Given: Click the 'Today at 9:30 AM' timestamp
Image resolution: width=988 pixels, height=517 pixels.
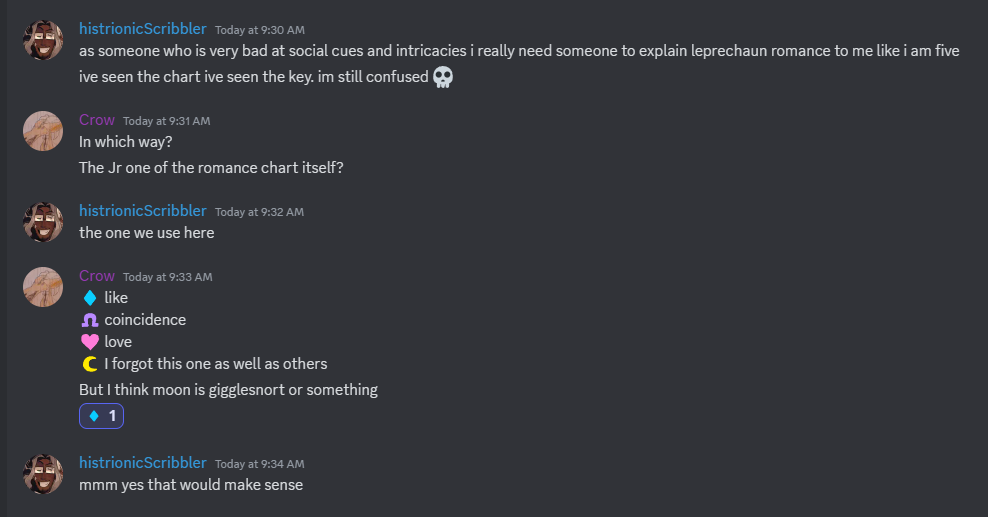Looking at the screenshot, I should (259, 30).
